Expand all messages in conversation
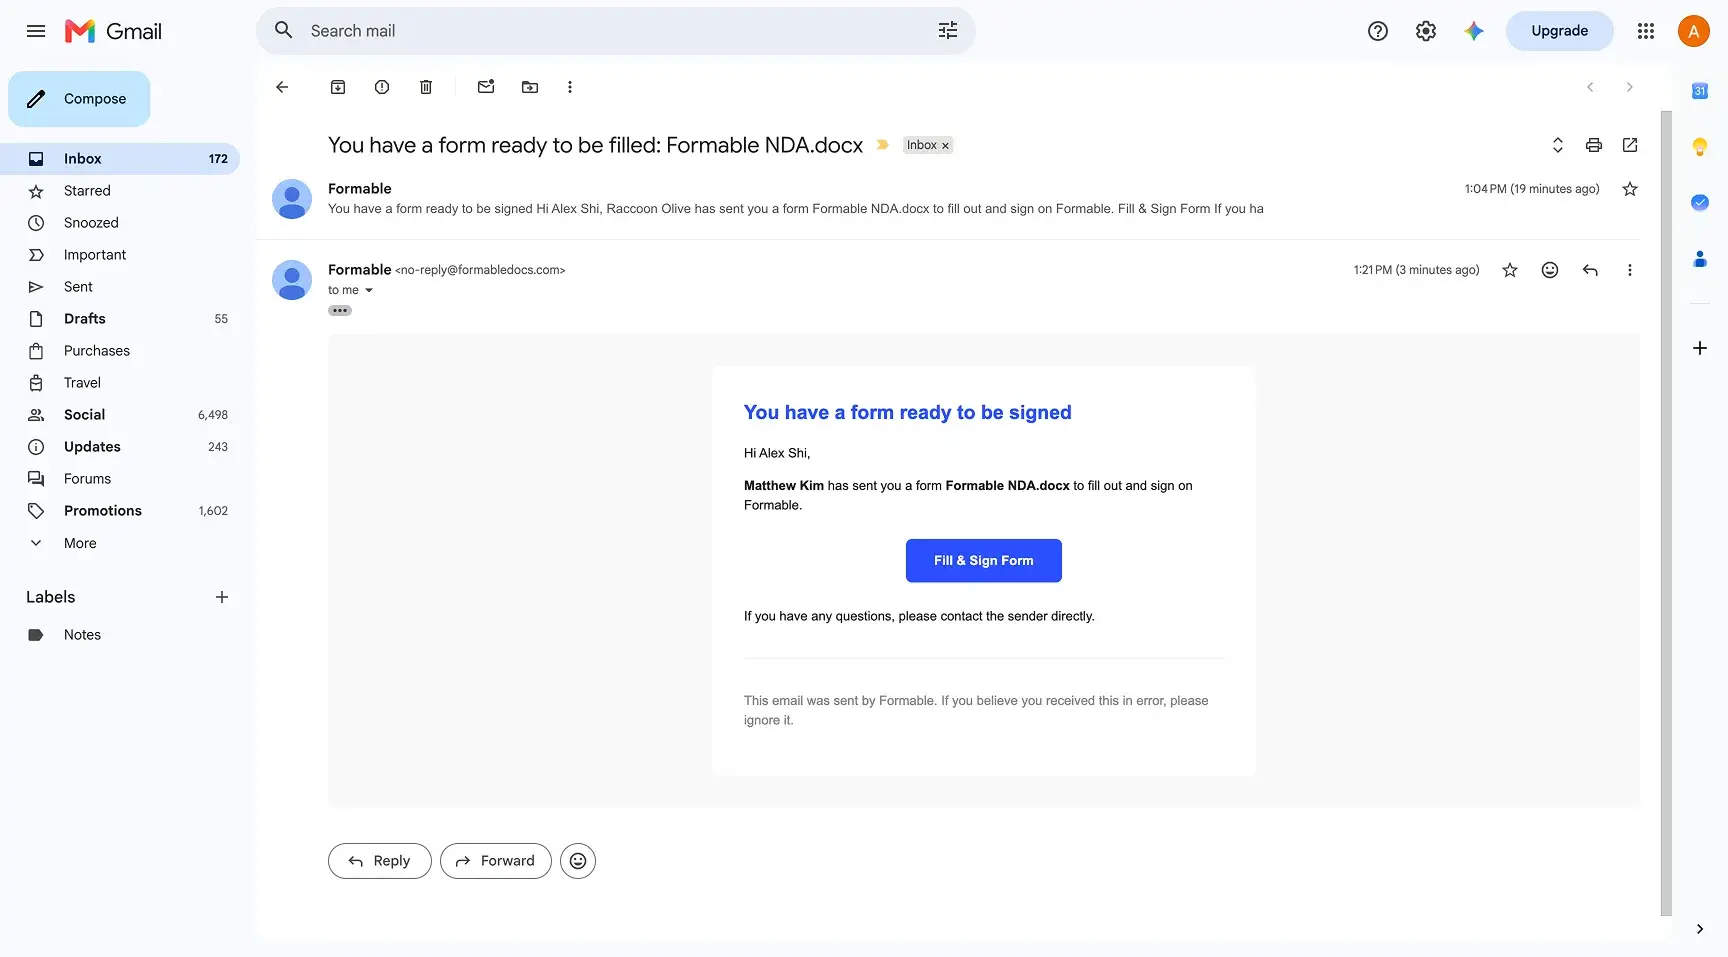This screenshot has width=1728, height=957. click(1558, 145)
